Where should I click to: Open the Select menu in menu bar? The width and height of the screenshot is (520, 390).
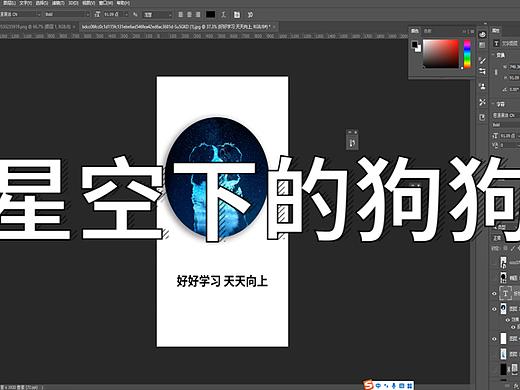(42, 3)
